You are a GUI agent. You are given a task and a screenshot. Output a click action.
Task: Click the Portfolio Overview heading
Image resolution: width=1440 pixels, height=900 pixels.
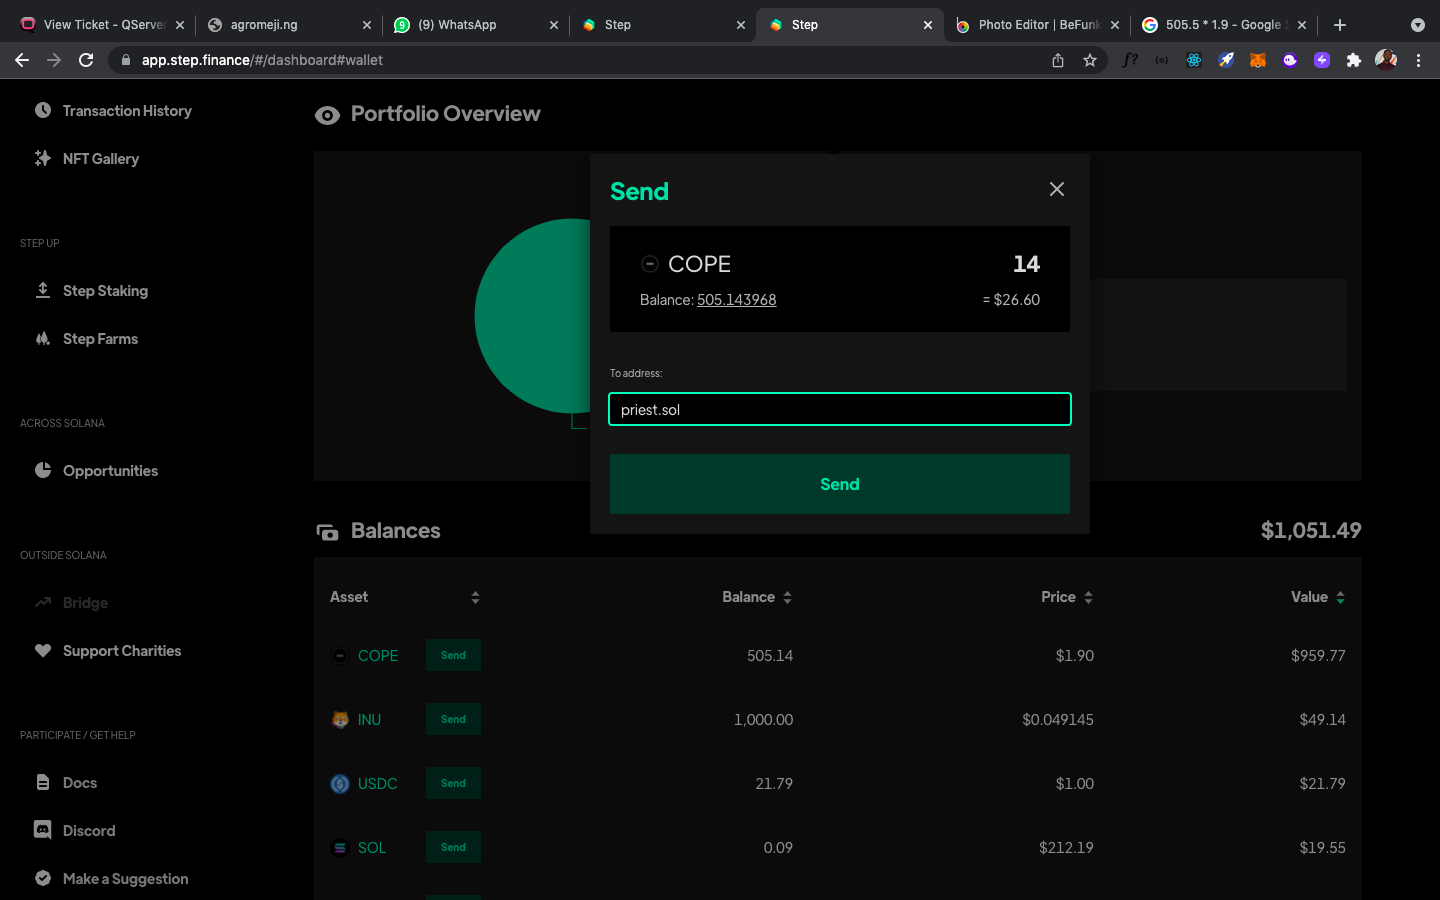[446, 114]
